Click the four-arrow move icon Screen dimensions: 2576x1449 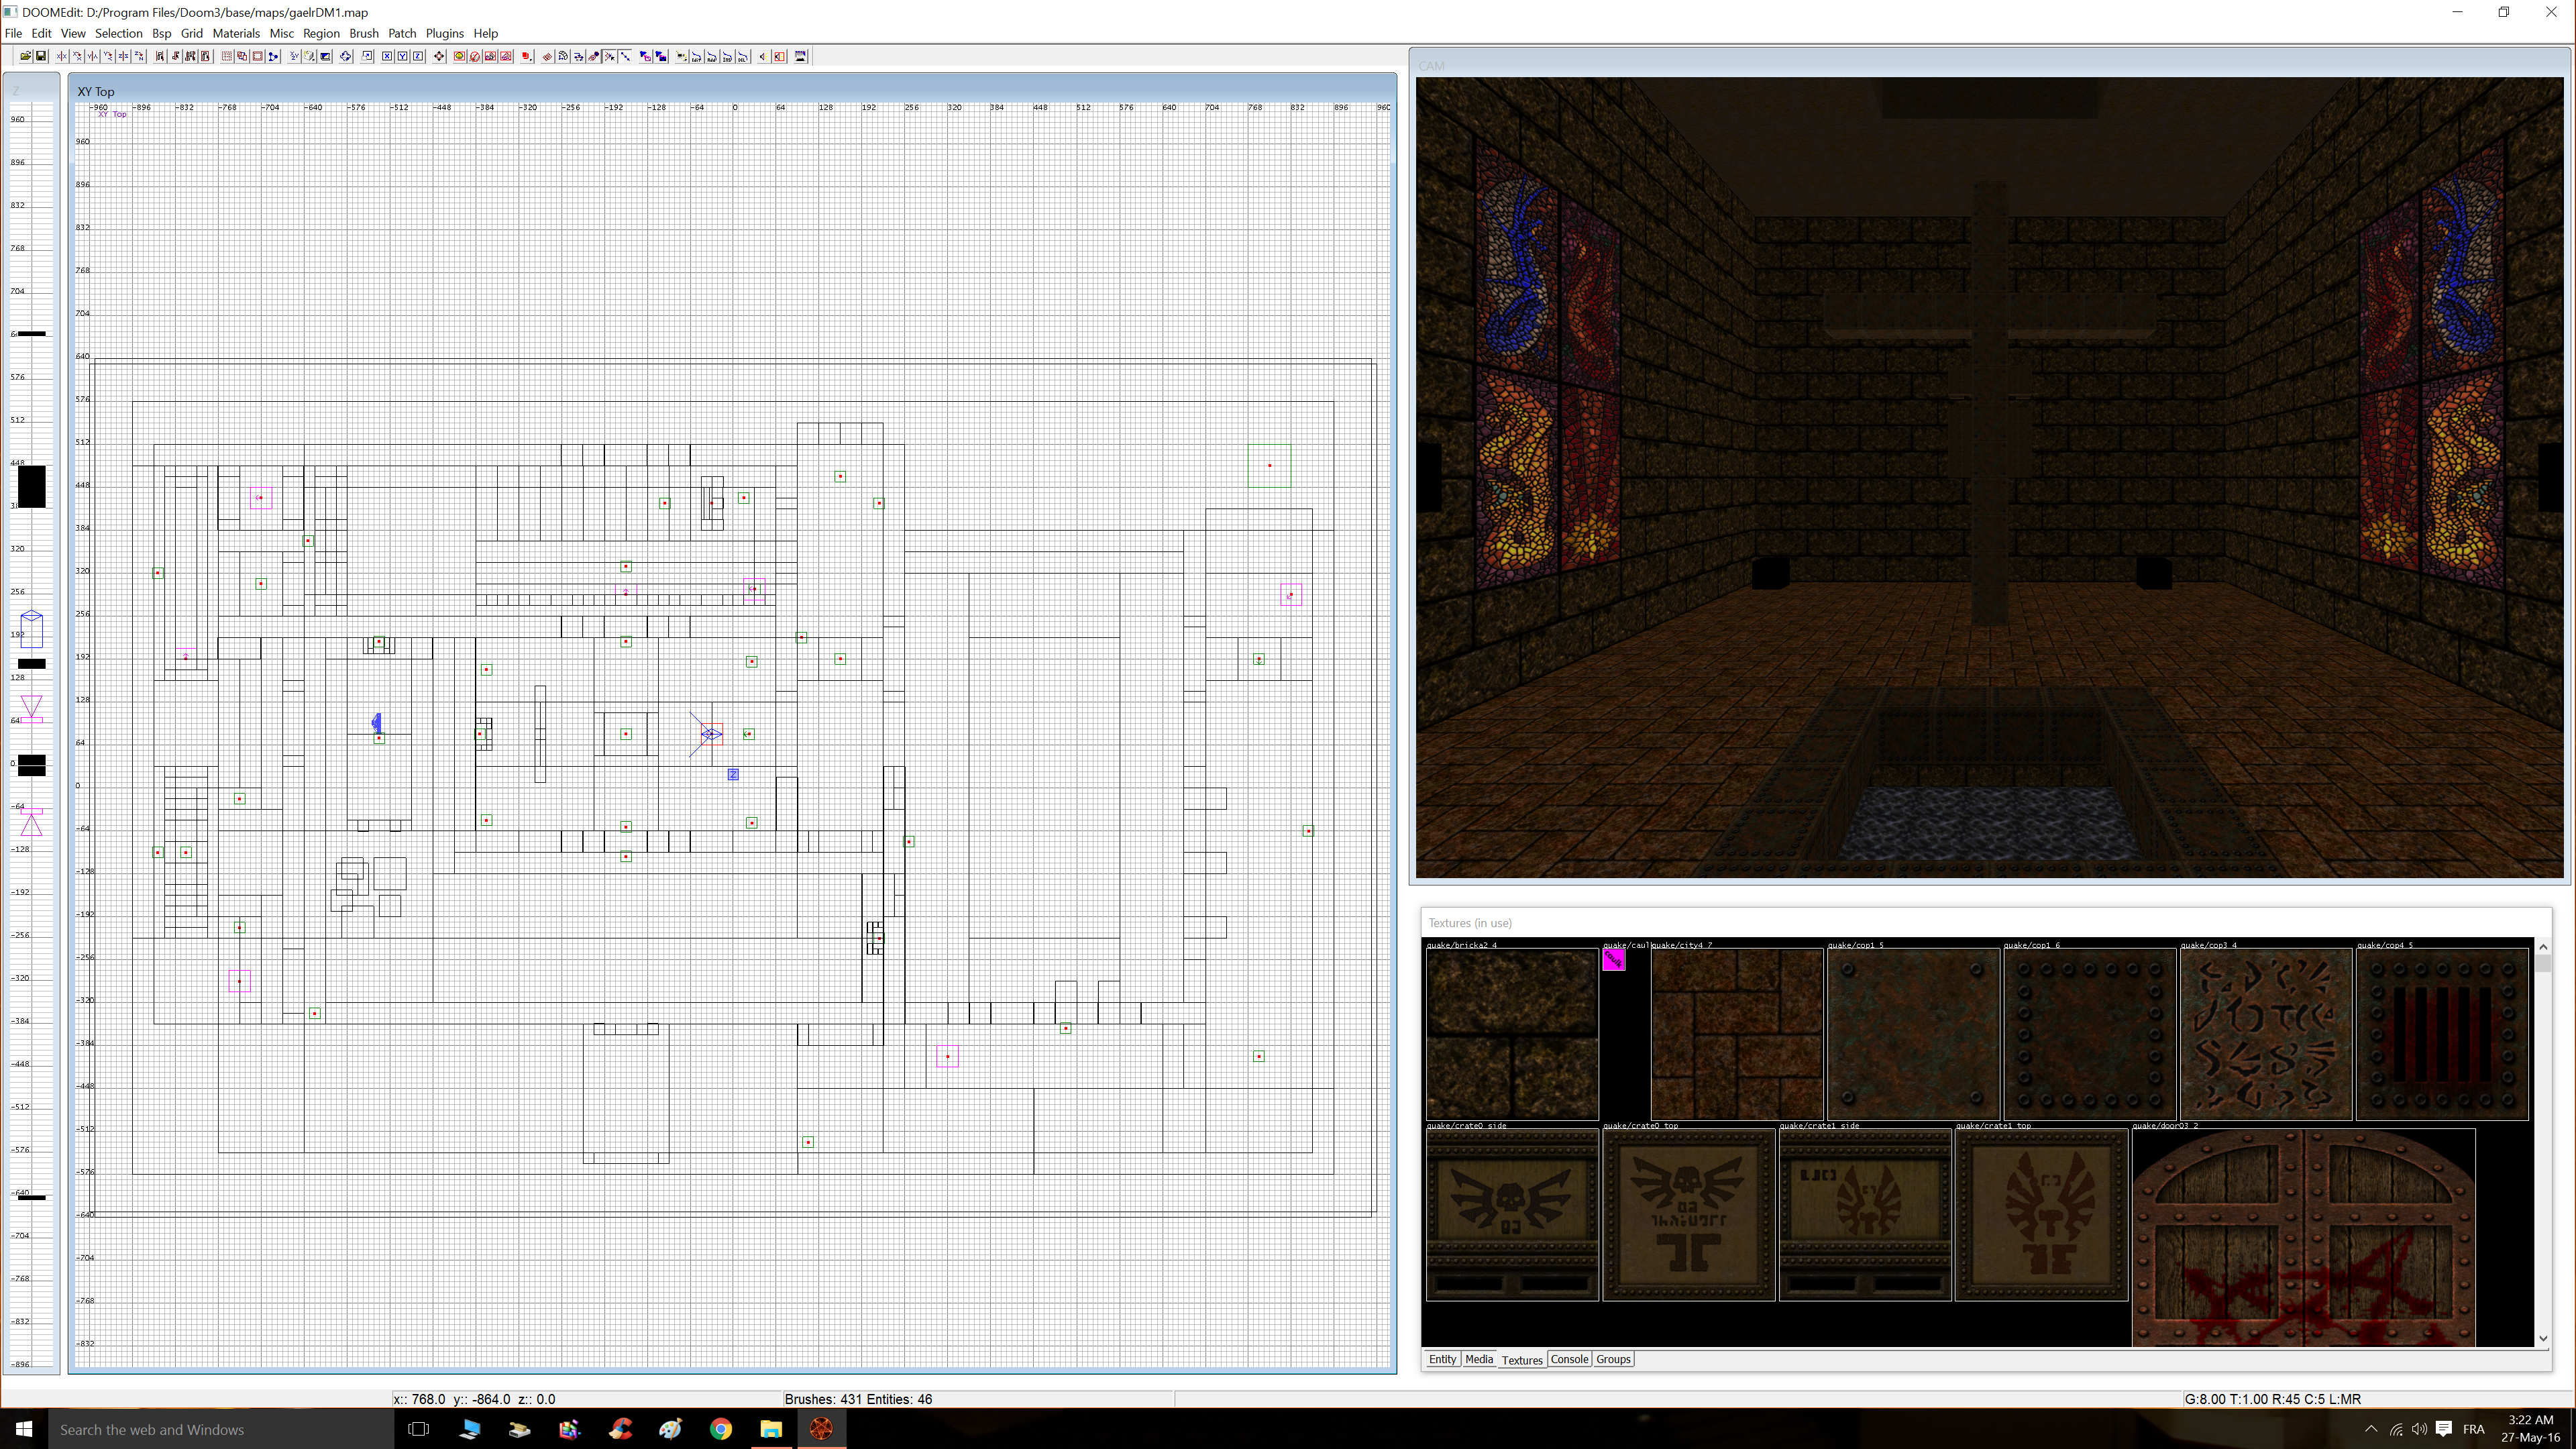click(439, 57)
